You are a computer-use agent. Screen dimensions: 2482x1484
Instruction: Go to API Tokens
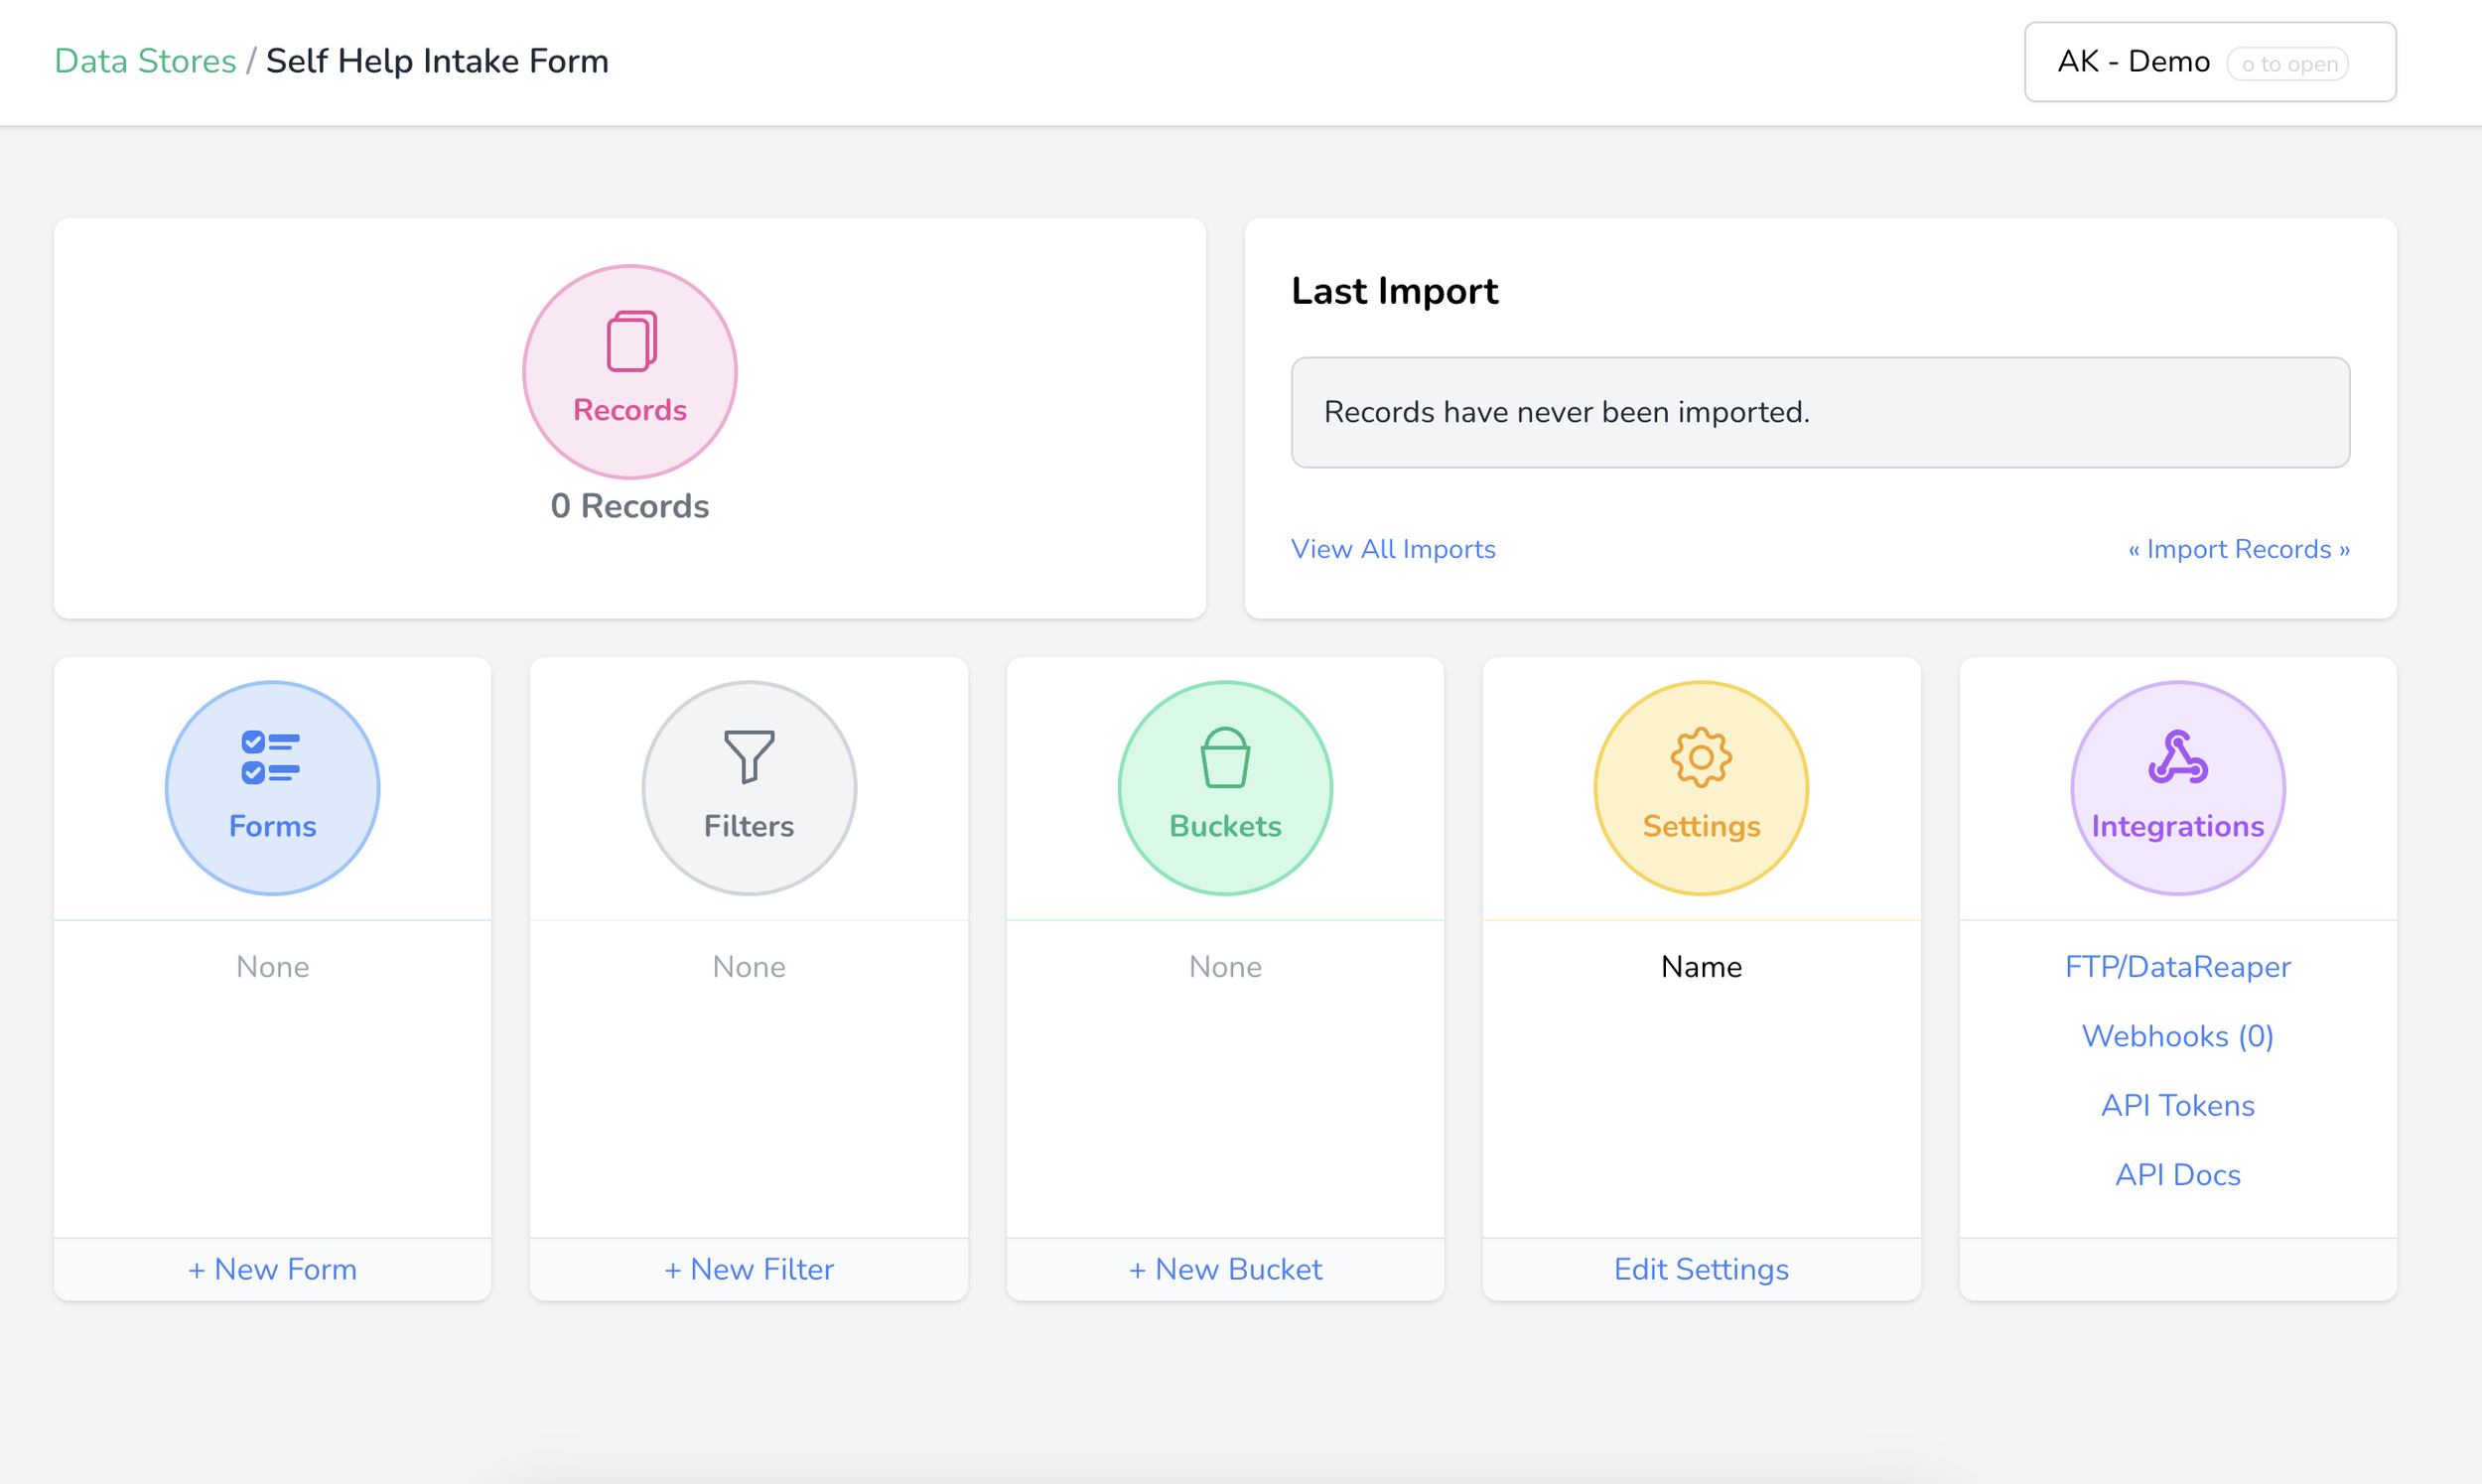pyautogui.click(x=2178, y=1105)
